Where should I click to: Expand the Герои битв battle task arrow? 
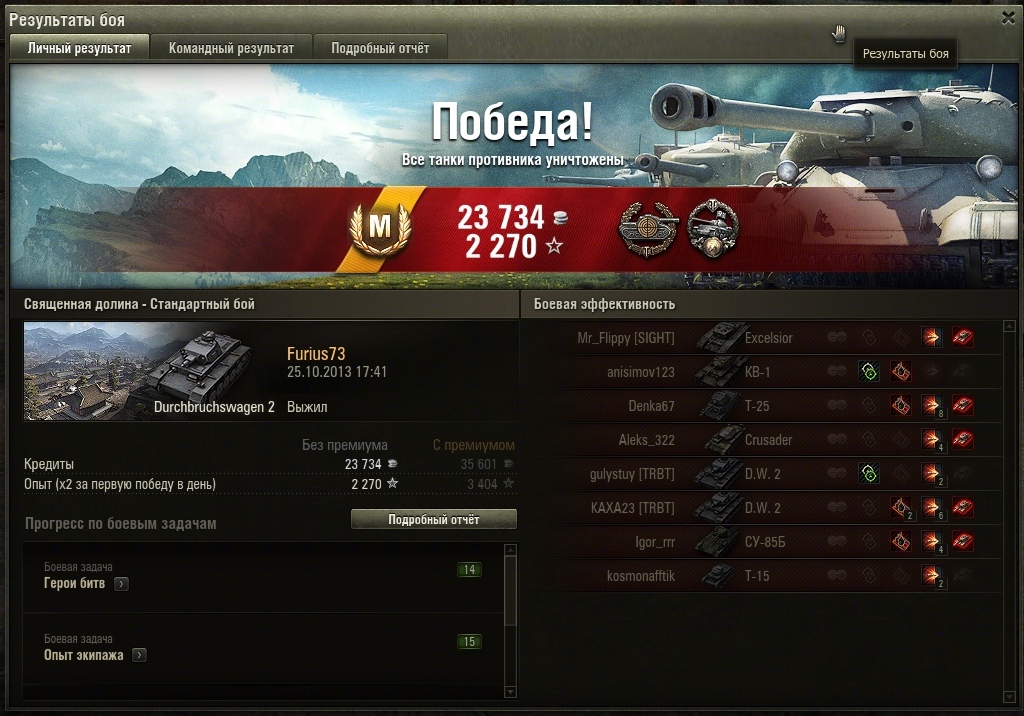click(121, 584)
